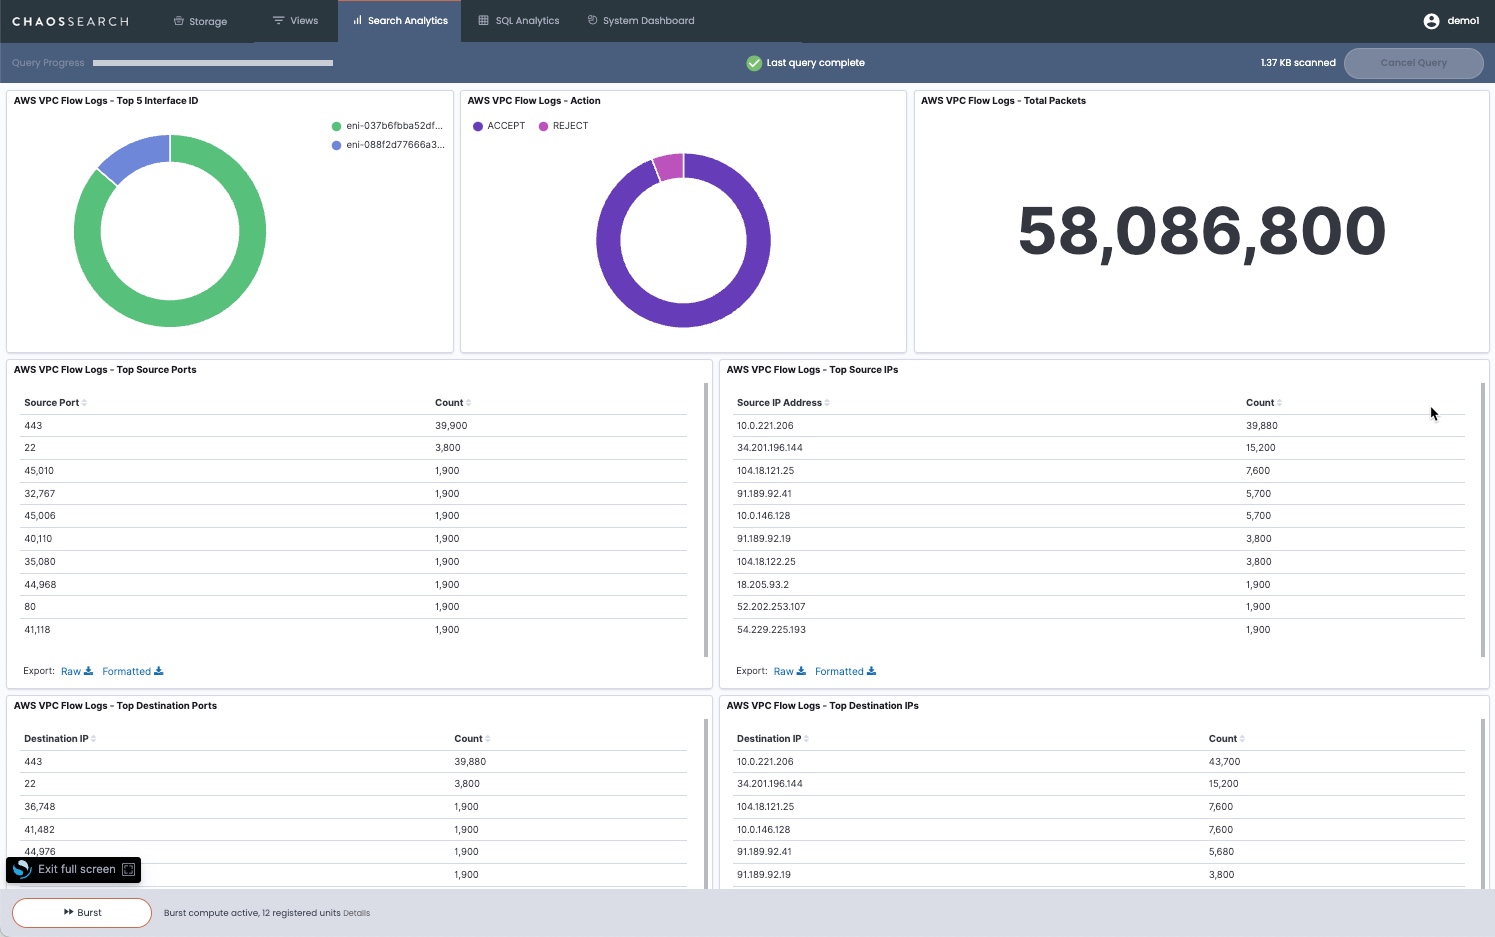The height and width of the screenshot is (937, 1495).
Task: Click the Exit full screen icon
Action: pyautogui.click(x=128, y=870)
